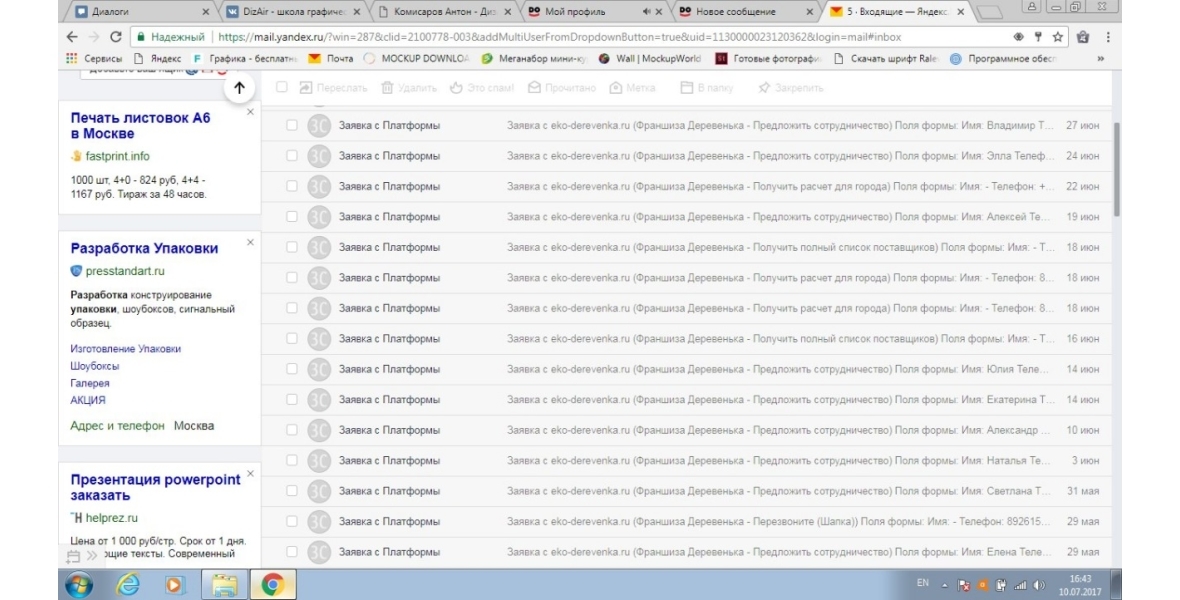Viewport: 1180px width, 600px height.
Task: Open Печать листовок А6 ad link
Action: point(141,126)
